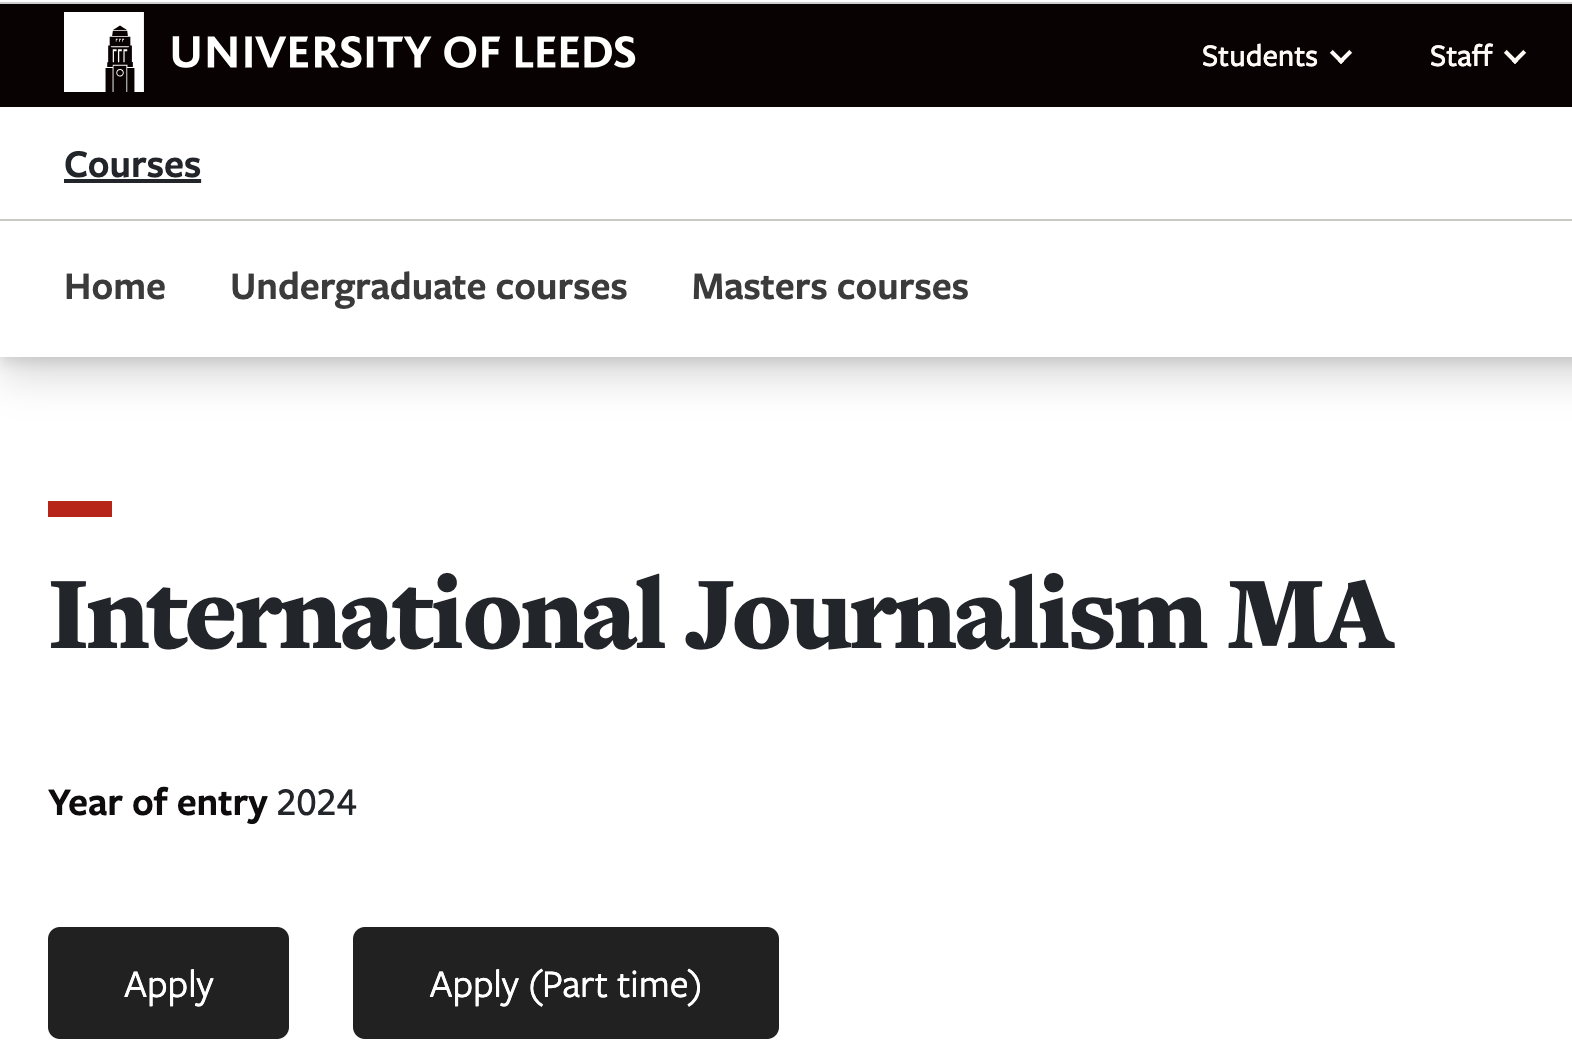
Task: Click the International Journalism MA heading
Action: (721, 614)
